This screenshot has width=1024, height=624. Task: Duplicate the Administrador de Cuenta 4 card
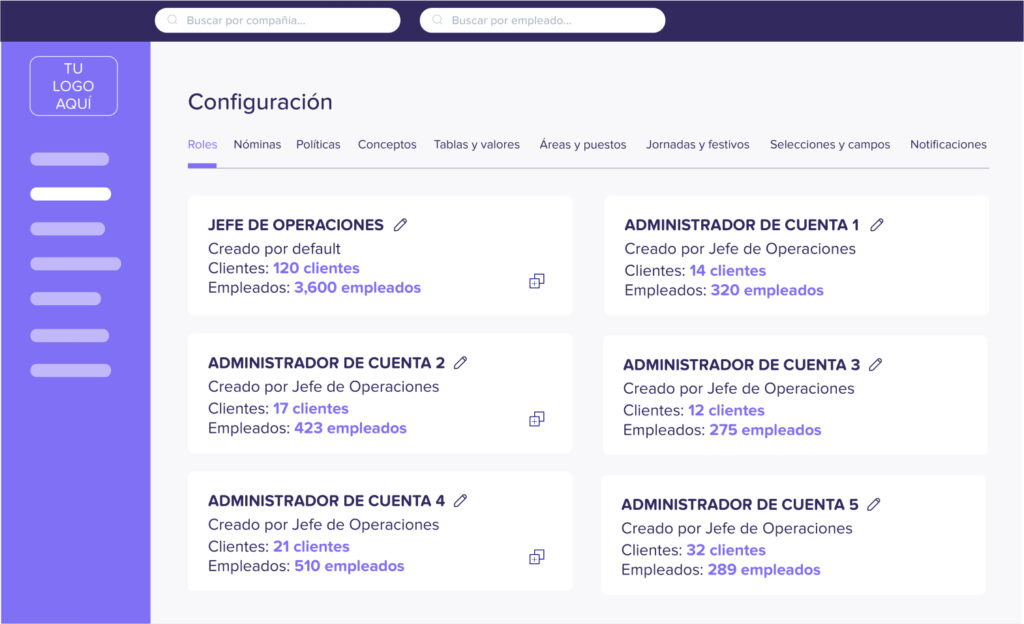coord(536,557)
